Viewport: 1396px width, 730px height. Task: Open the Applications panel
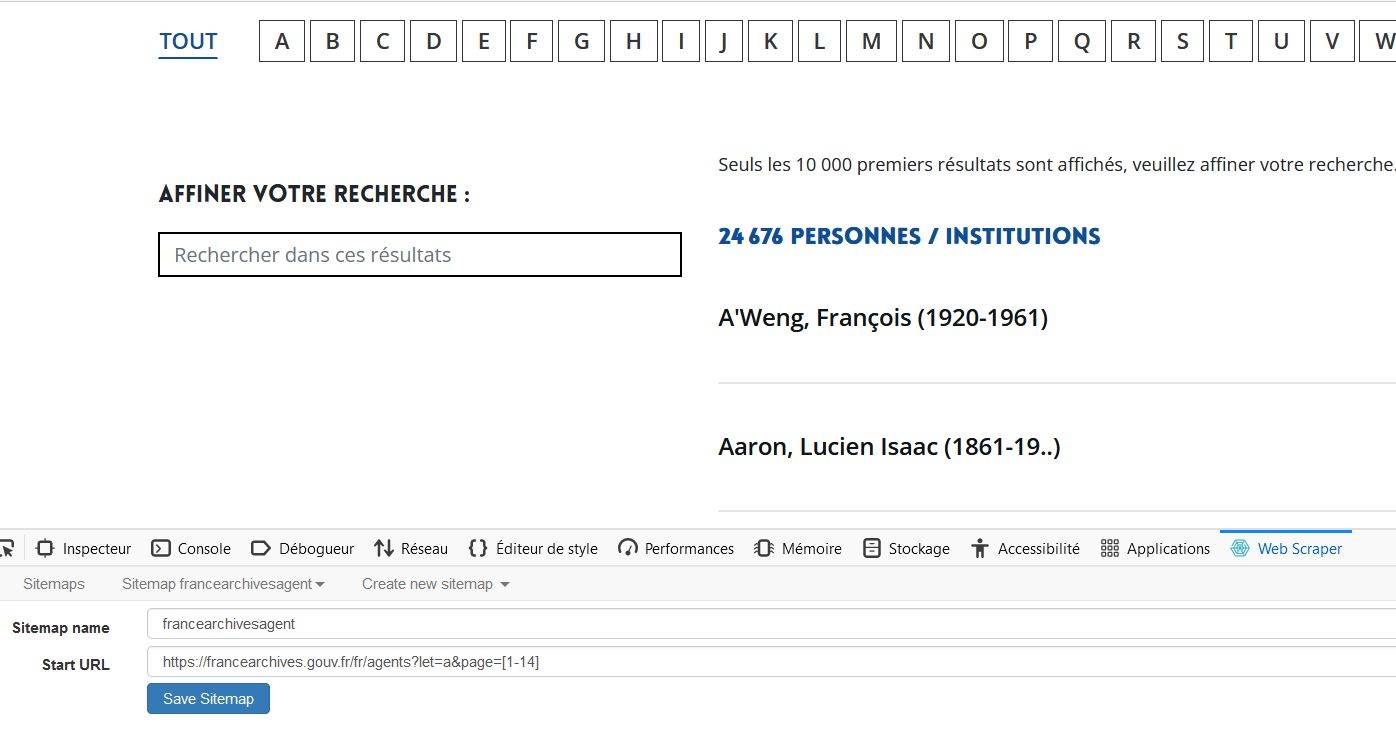pyautogui.click(x=1155, y=548)
